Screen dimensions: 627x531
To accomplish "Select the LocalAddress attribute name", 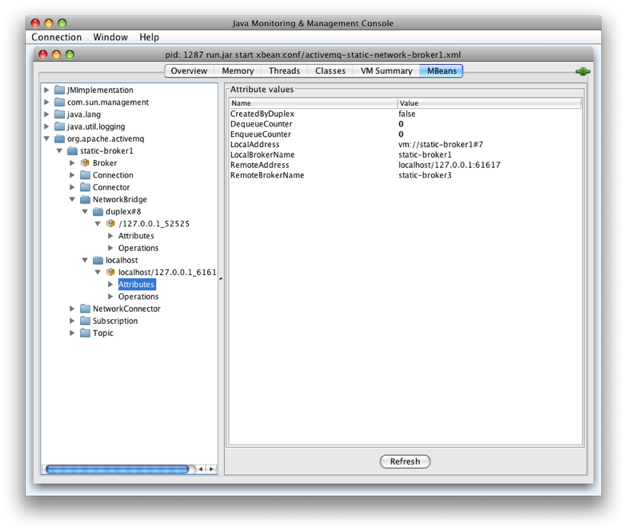I will point(255,144).
